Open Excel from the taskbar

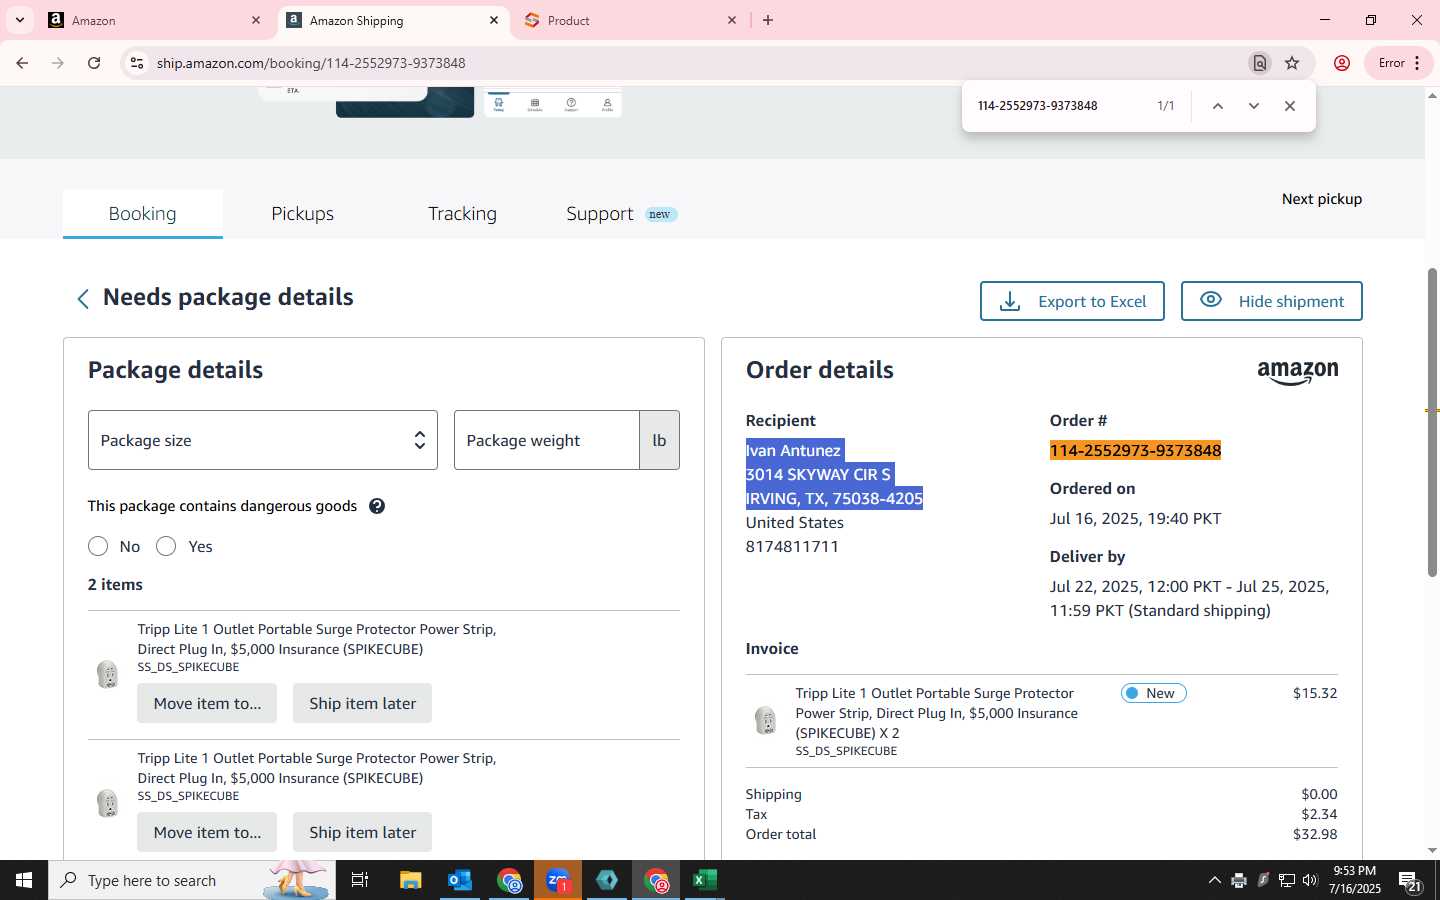(x=705, y=880)
